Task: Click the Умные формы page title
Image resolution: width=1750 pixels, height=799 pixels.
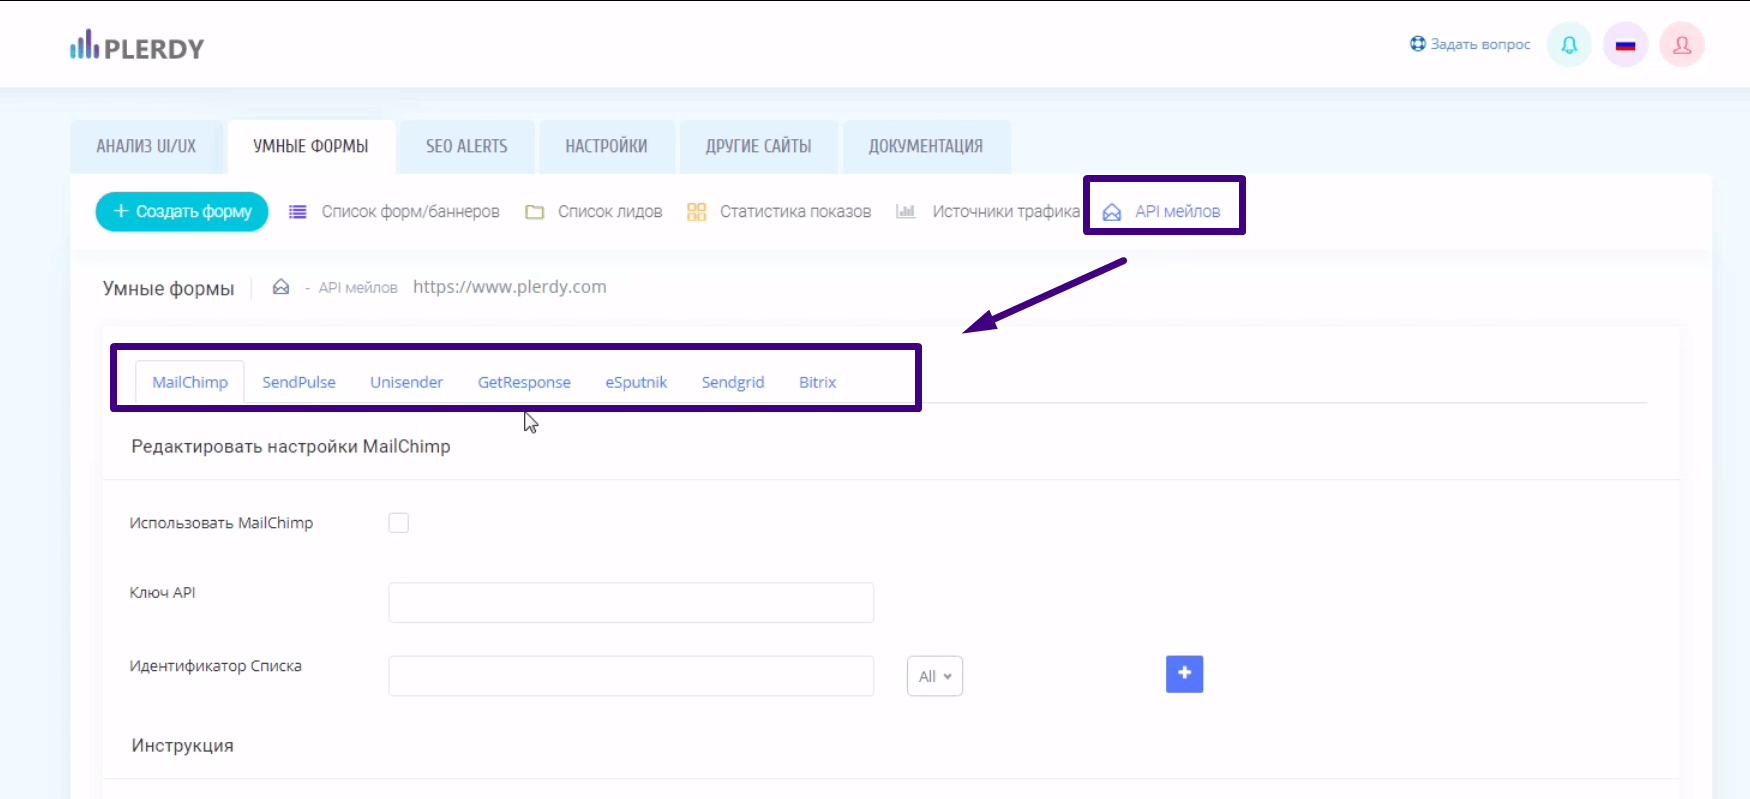Action: point(168,289)
